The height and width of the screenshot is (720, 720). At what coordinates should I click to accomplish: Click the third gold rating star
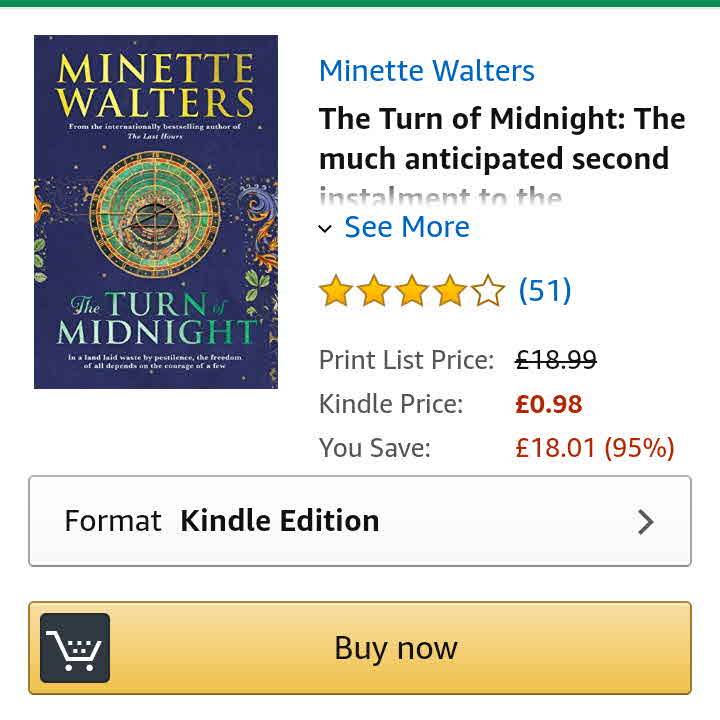(412, 292)
